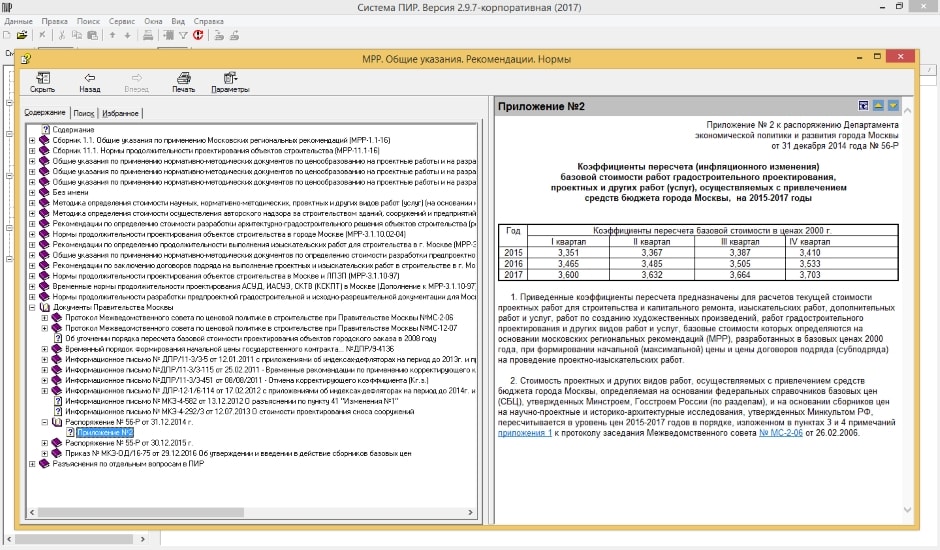Screen dimensions: 940x550
Task: Click the move down arrow icon
Action: (127, 35)
